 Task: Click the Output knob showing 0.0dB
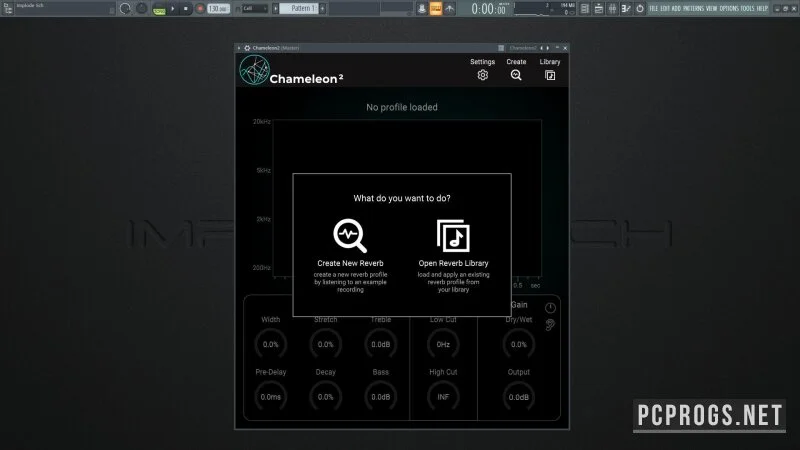point(518,397)
